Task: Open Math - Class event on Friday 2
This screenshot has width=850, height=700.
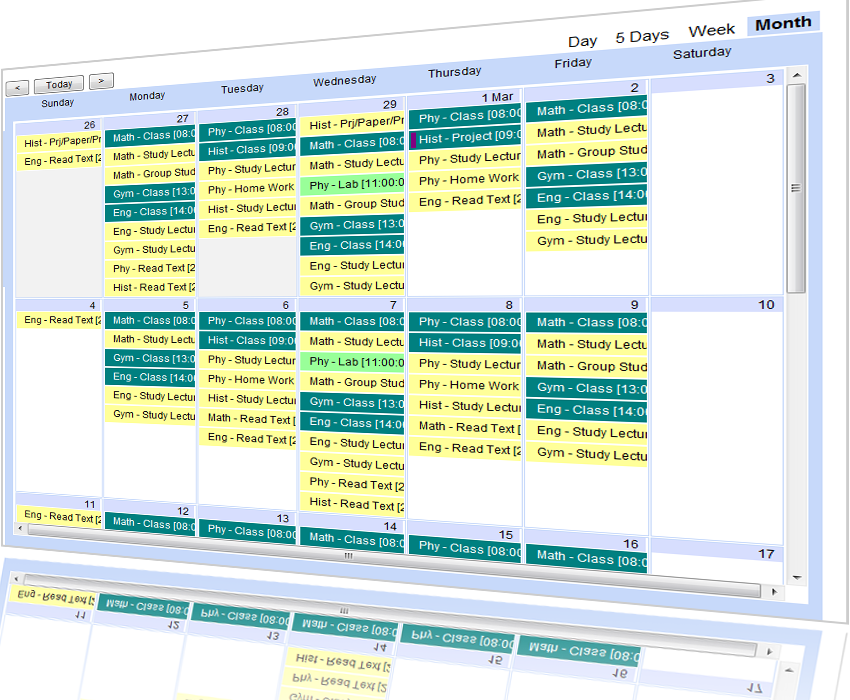Action: pyautogui.click(x=587, y=109)
